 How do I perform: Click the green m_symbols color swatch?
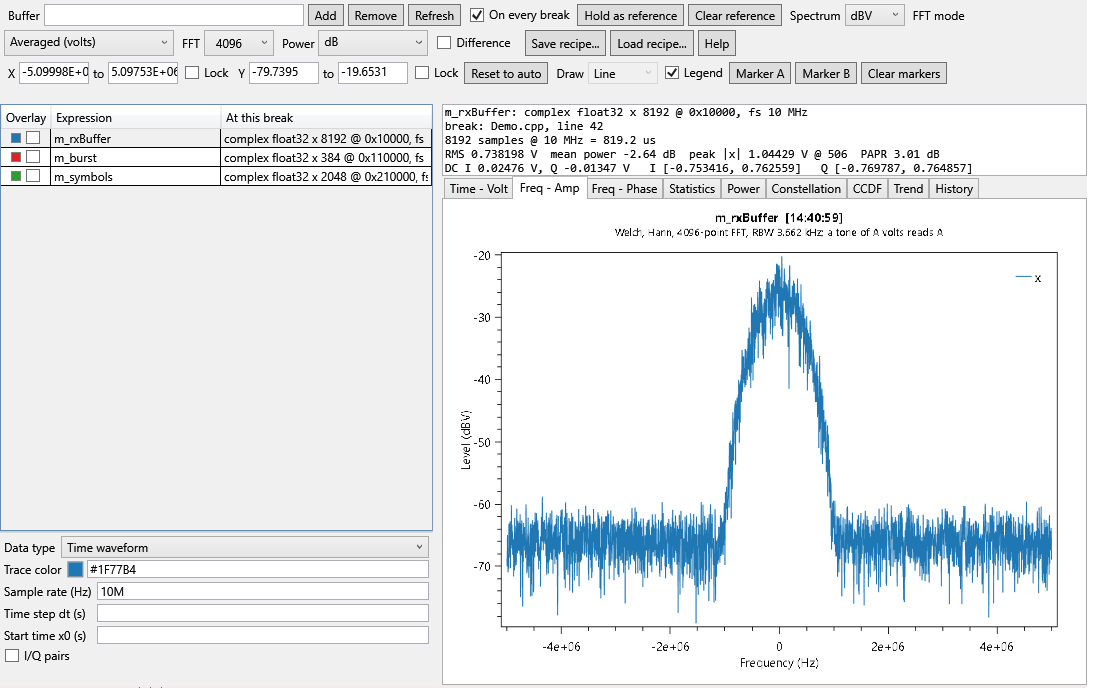tap(15, 176)
